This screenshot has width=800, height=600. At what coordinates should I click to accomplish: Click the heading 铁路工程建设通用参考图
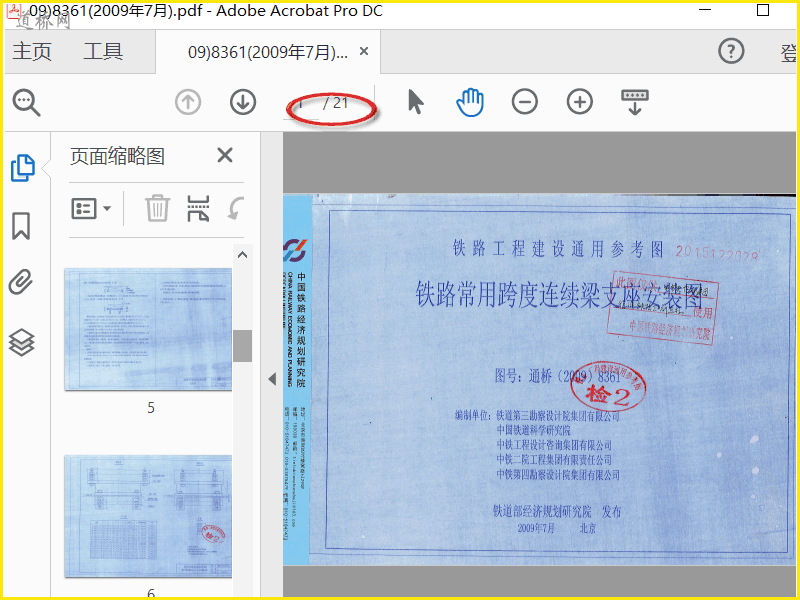558,249
